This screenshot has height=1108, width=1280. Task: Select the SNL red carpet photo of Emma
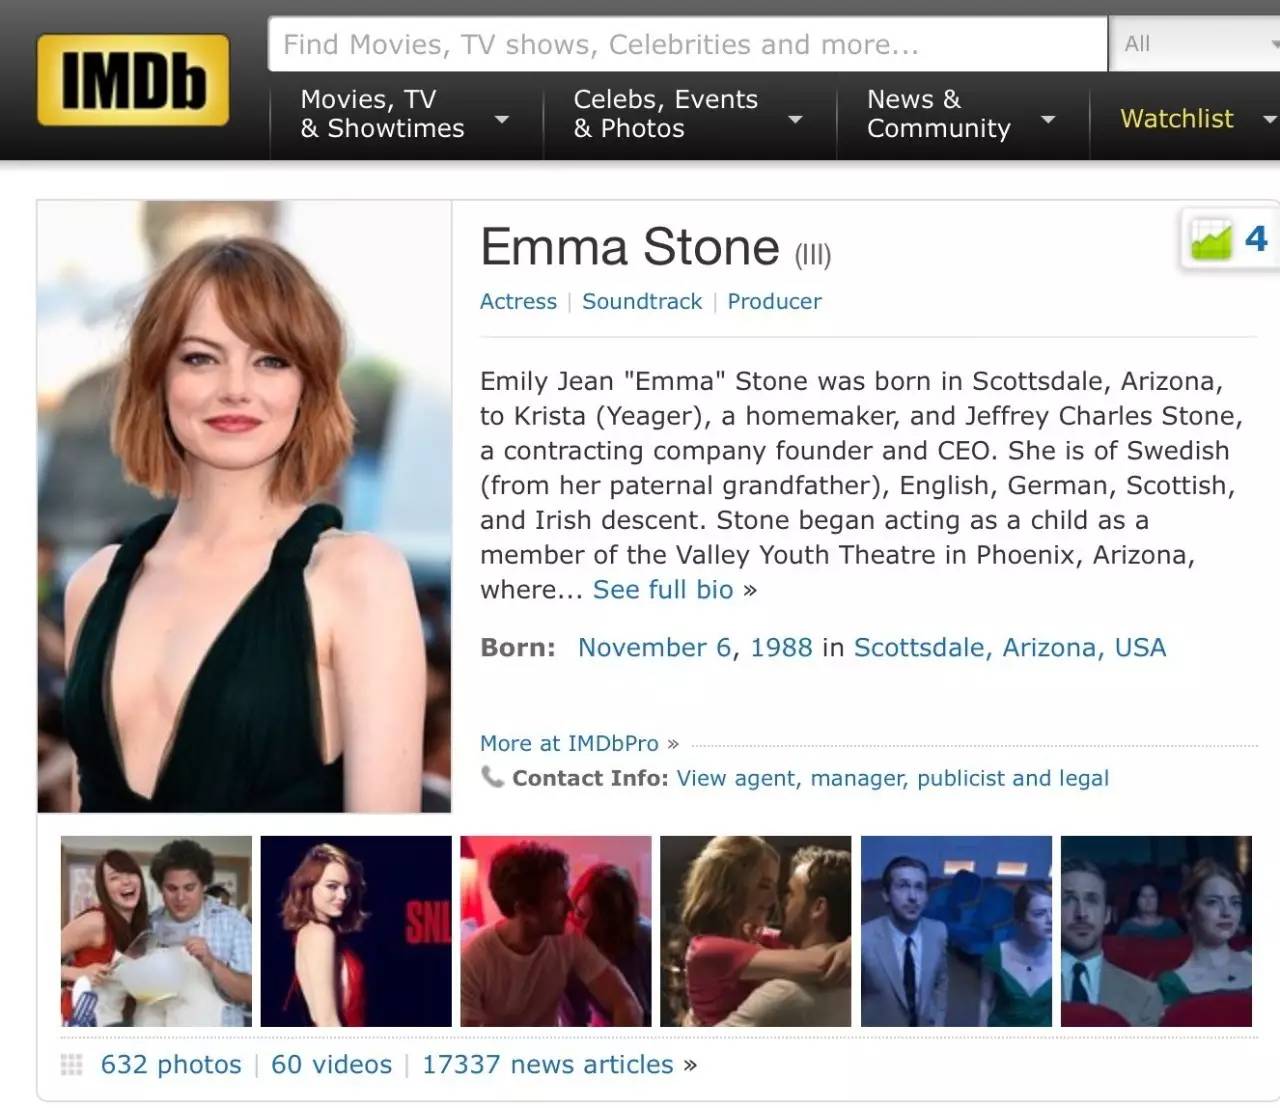click(355, 931)
